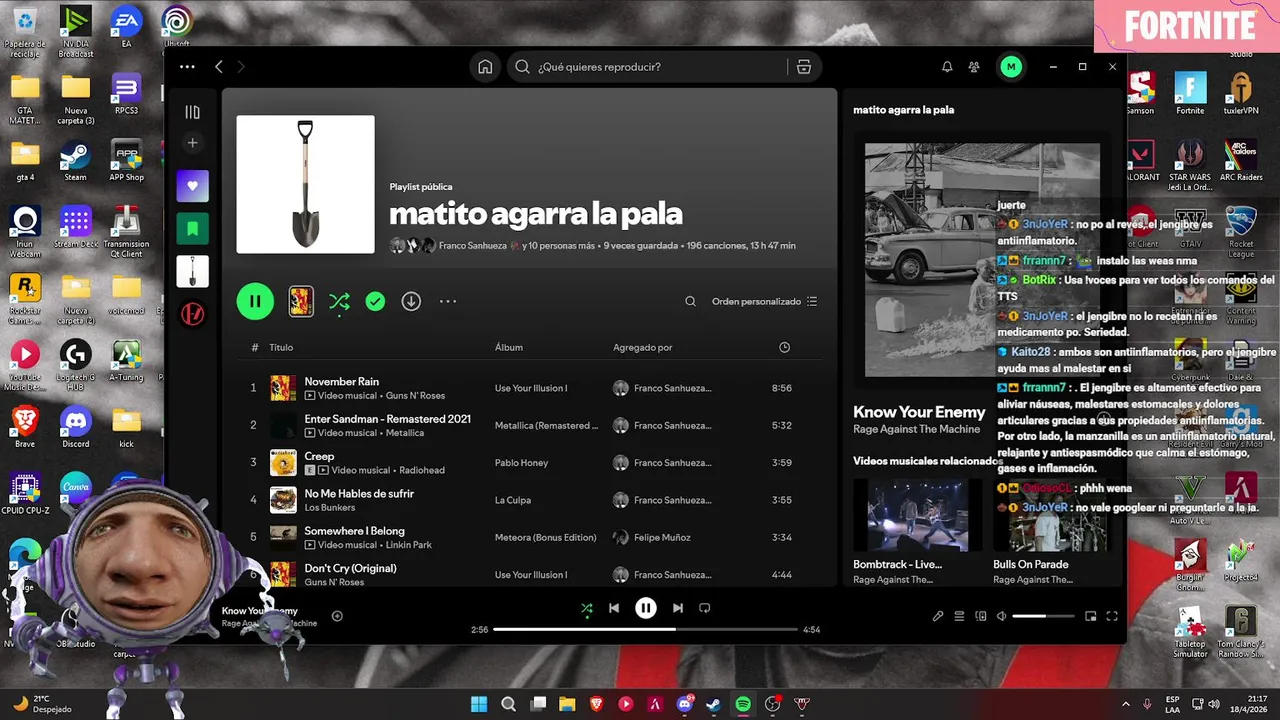Toggle repeat mode in the player
The image size is (1280, 720).
click(x=705, y=608)
